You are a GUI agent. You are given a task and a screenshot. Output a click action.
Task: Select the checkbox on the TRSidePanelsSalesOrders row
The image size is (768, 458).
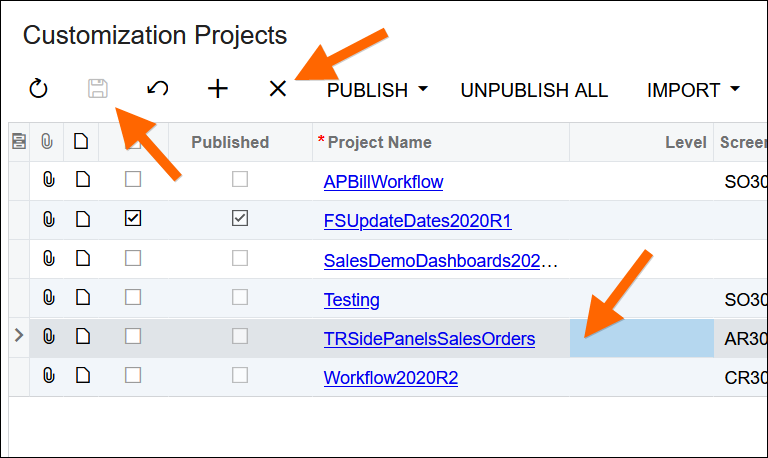[133, 337]
